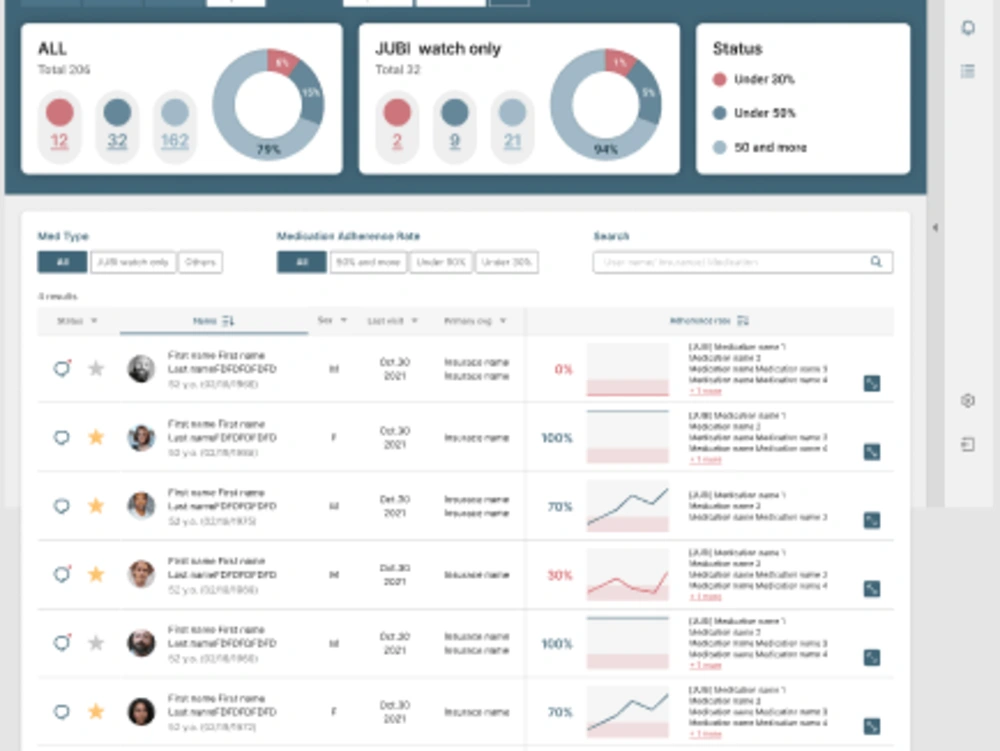Open the list icon in right sidebar
1000x751 pixels.
(968, 71)
